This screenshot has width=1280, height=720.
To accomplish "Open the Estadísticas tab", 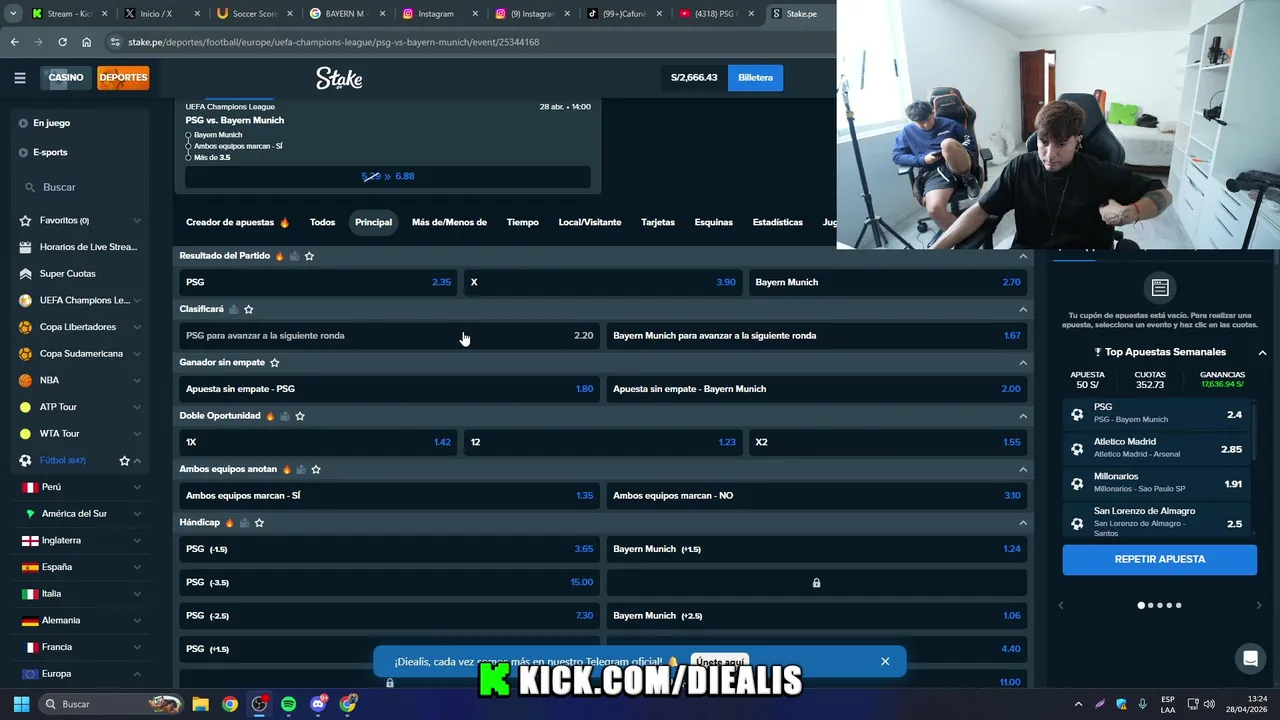I will pos(777,222).
